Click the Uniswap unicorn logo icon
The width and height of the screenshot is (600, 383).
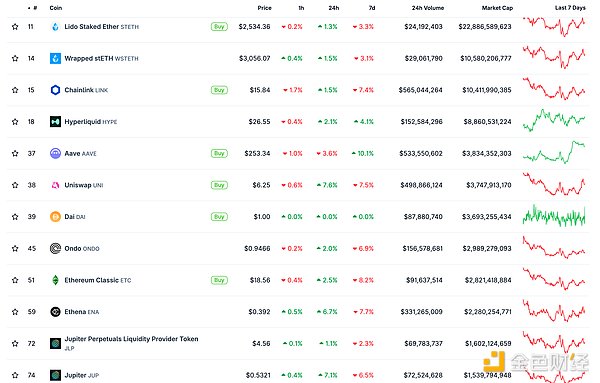point(55,185)
